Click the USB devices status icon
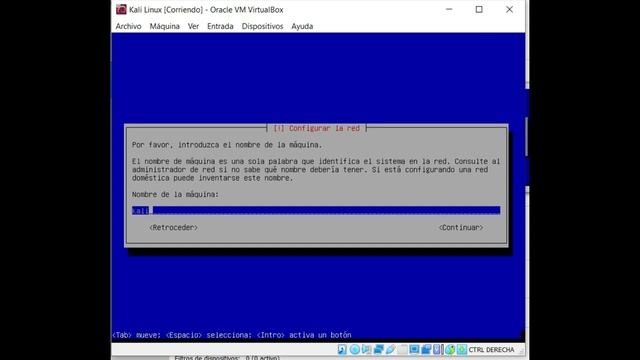 390,349
